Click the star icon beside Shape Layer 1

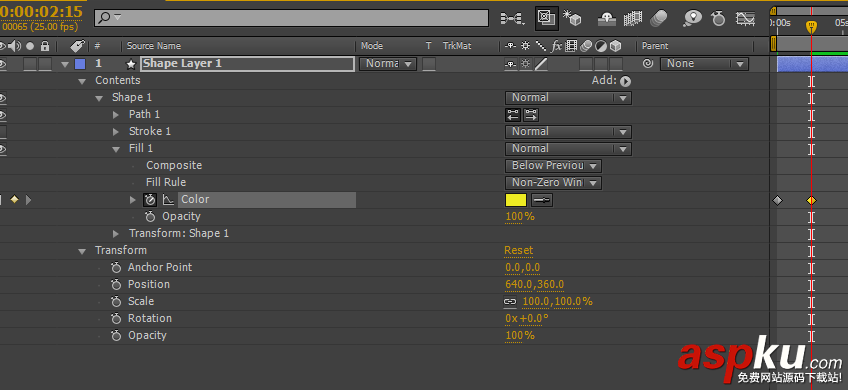point(131,64)
